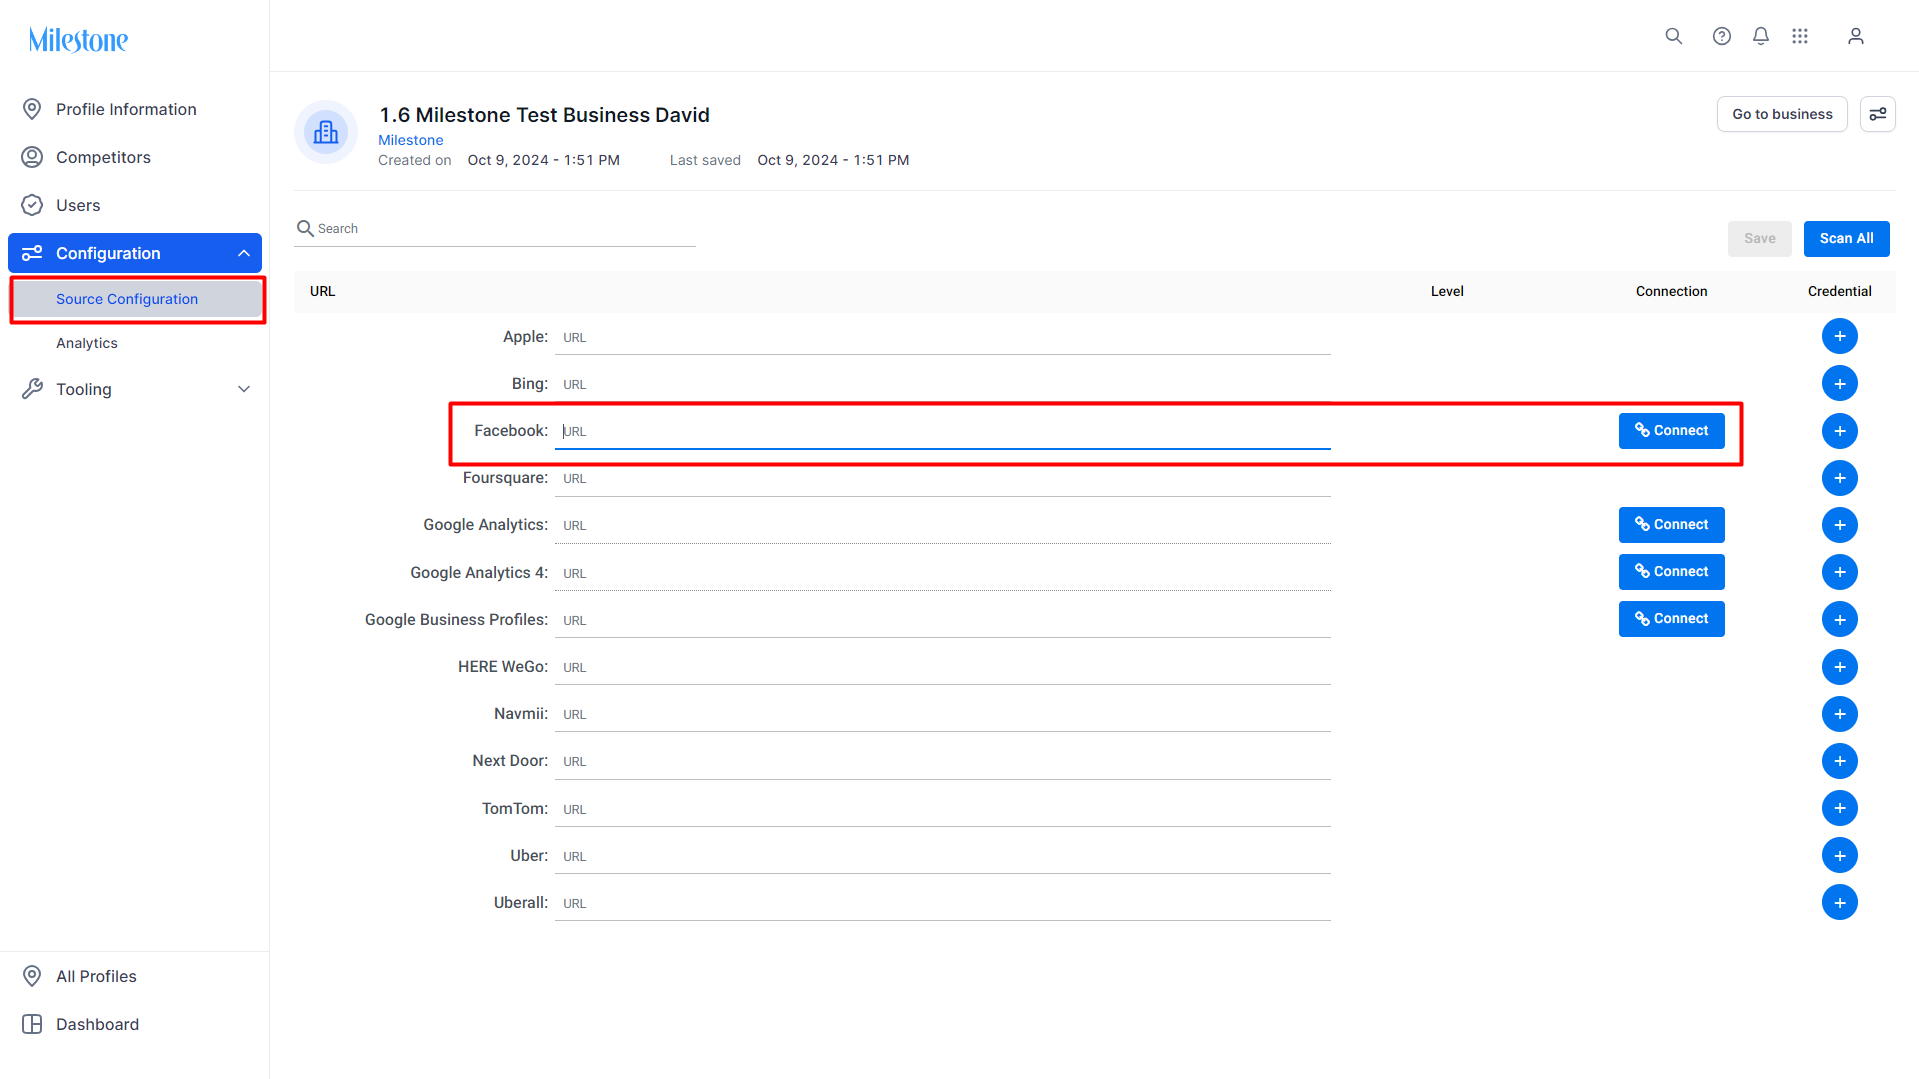1919x1079 pixels.
Task: Go to All Profiles
Action: (135, 976)
